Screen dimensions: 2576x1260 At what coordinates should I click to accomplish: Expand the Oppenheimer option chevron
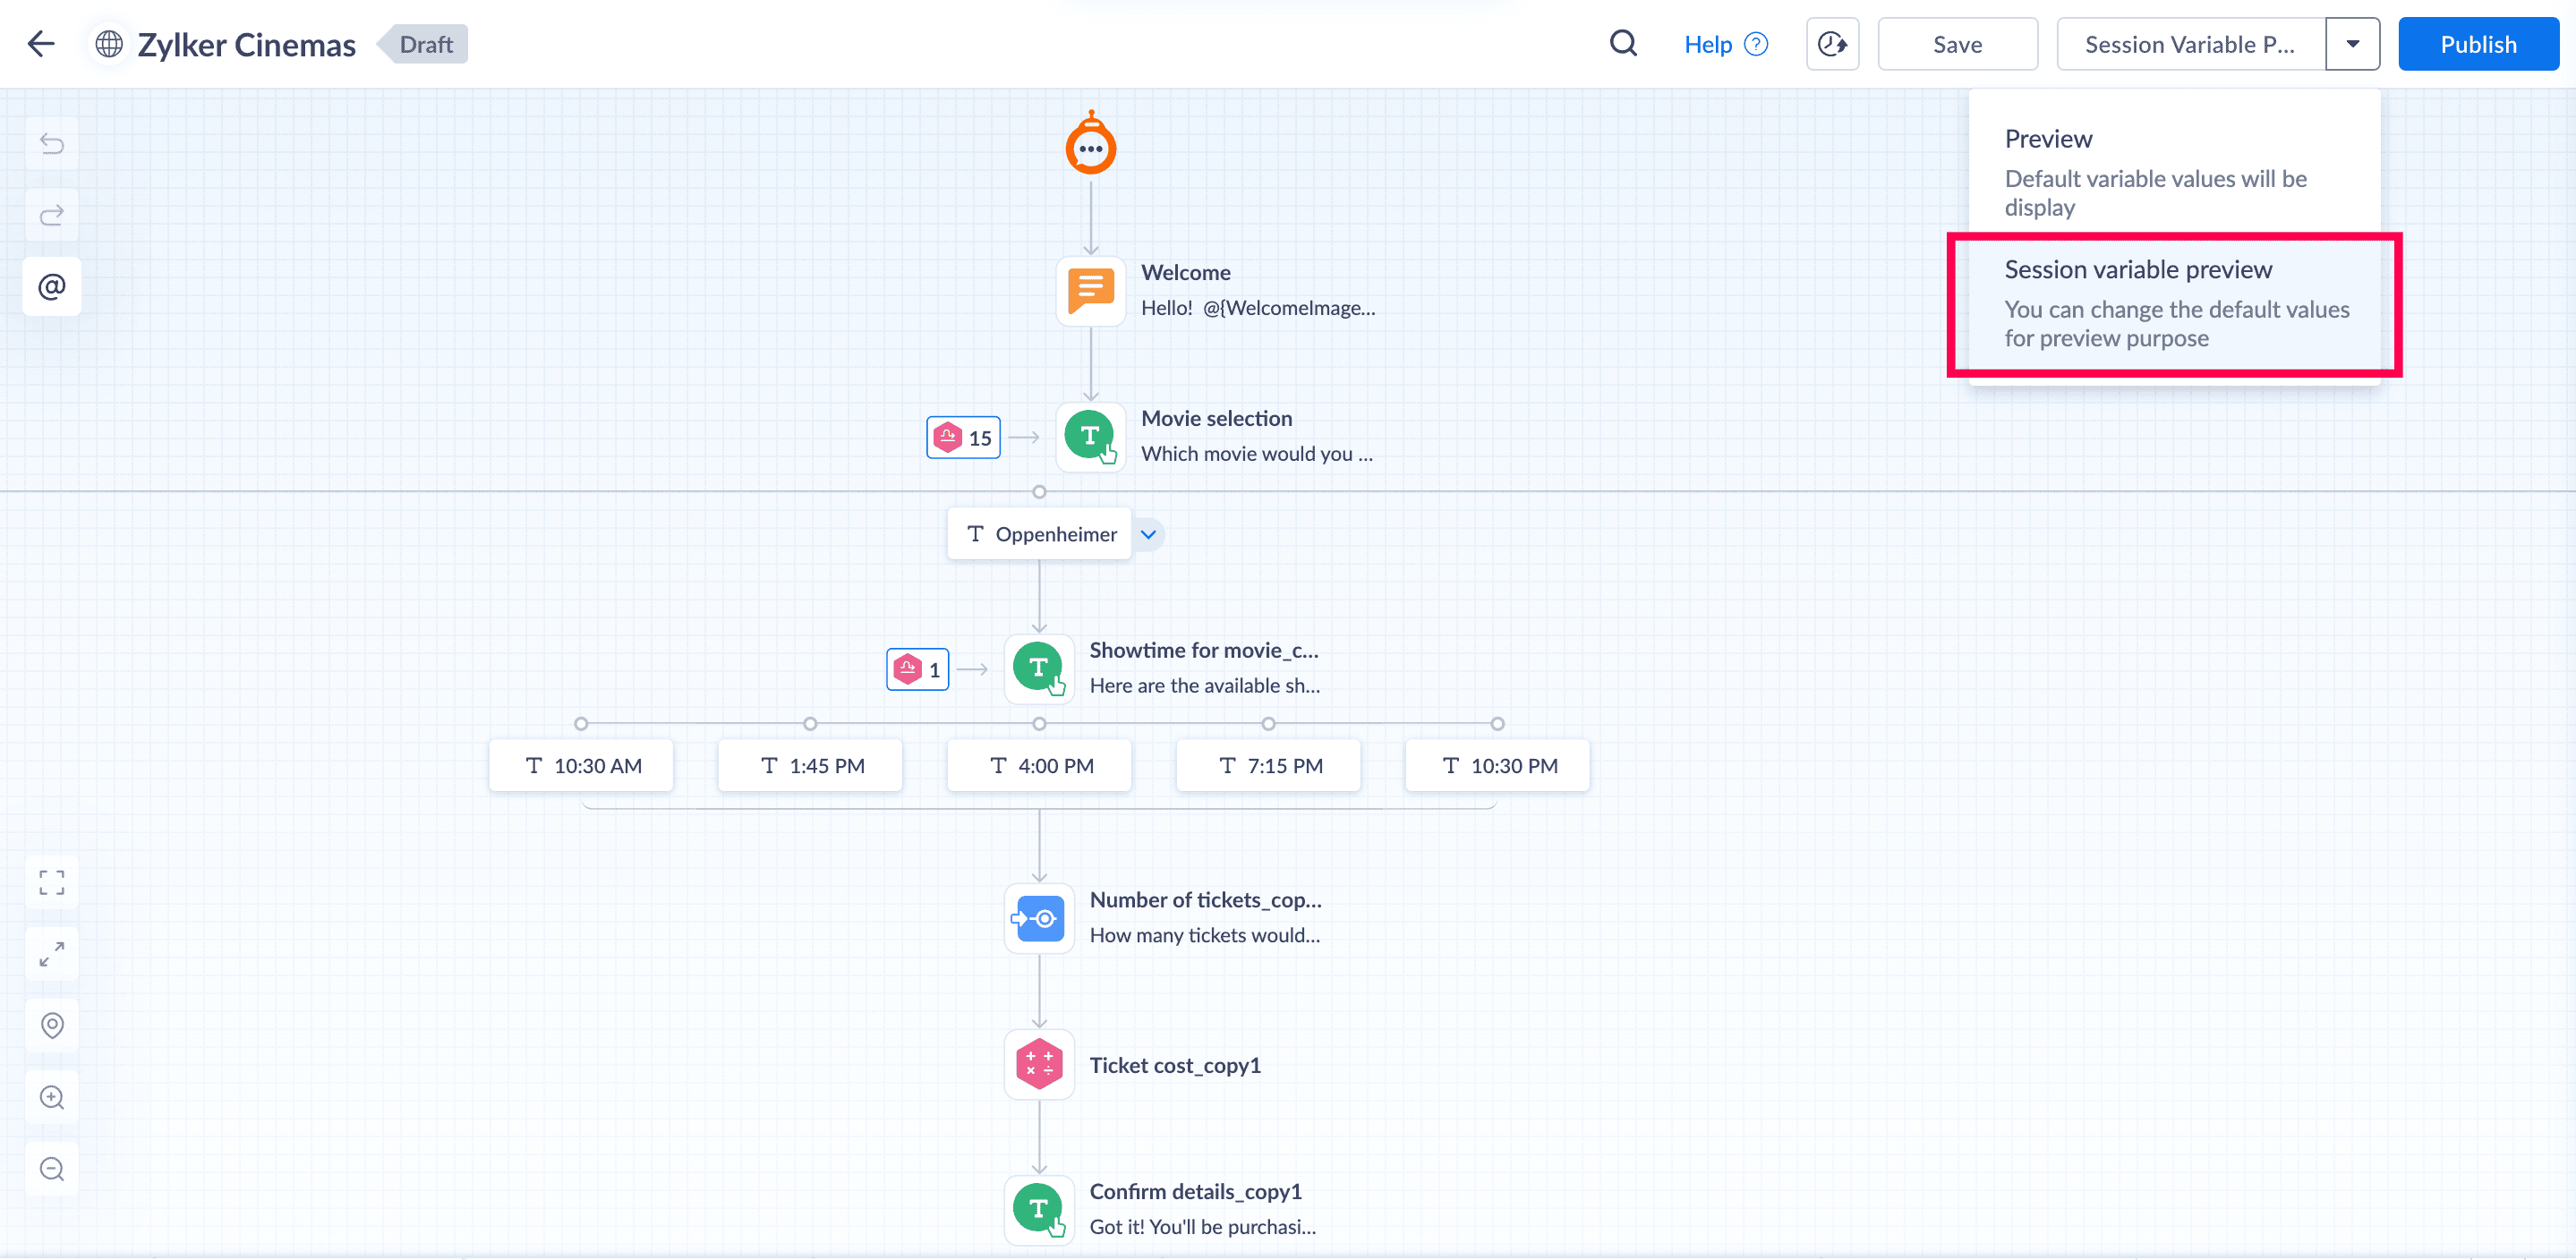coord(1148,534)
